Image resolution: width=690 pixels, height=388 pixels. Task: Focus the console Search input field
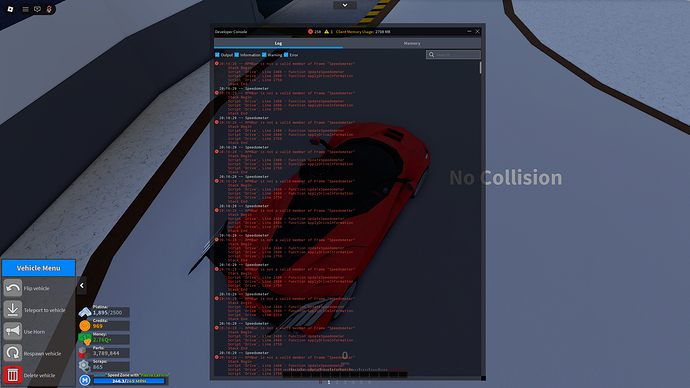coord(453,55)
